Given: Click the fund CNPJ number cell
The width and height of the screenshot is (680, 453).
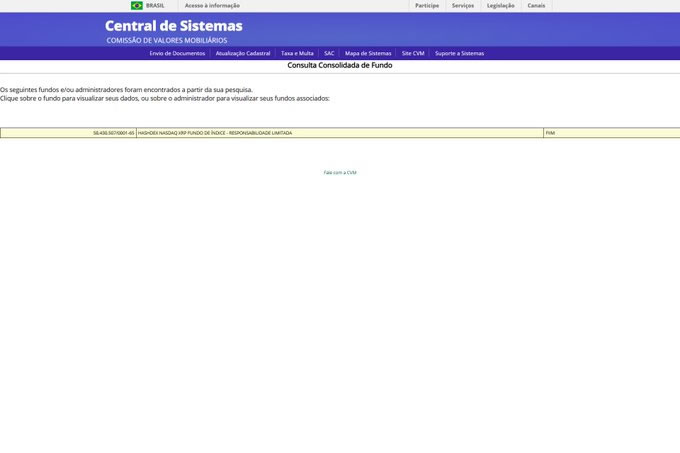Looking at the screenshot, I should click(69, 133).
